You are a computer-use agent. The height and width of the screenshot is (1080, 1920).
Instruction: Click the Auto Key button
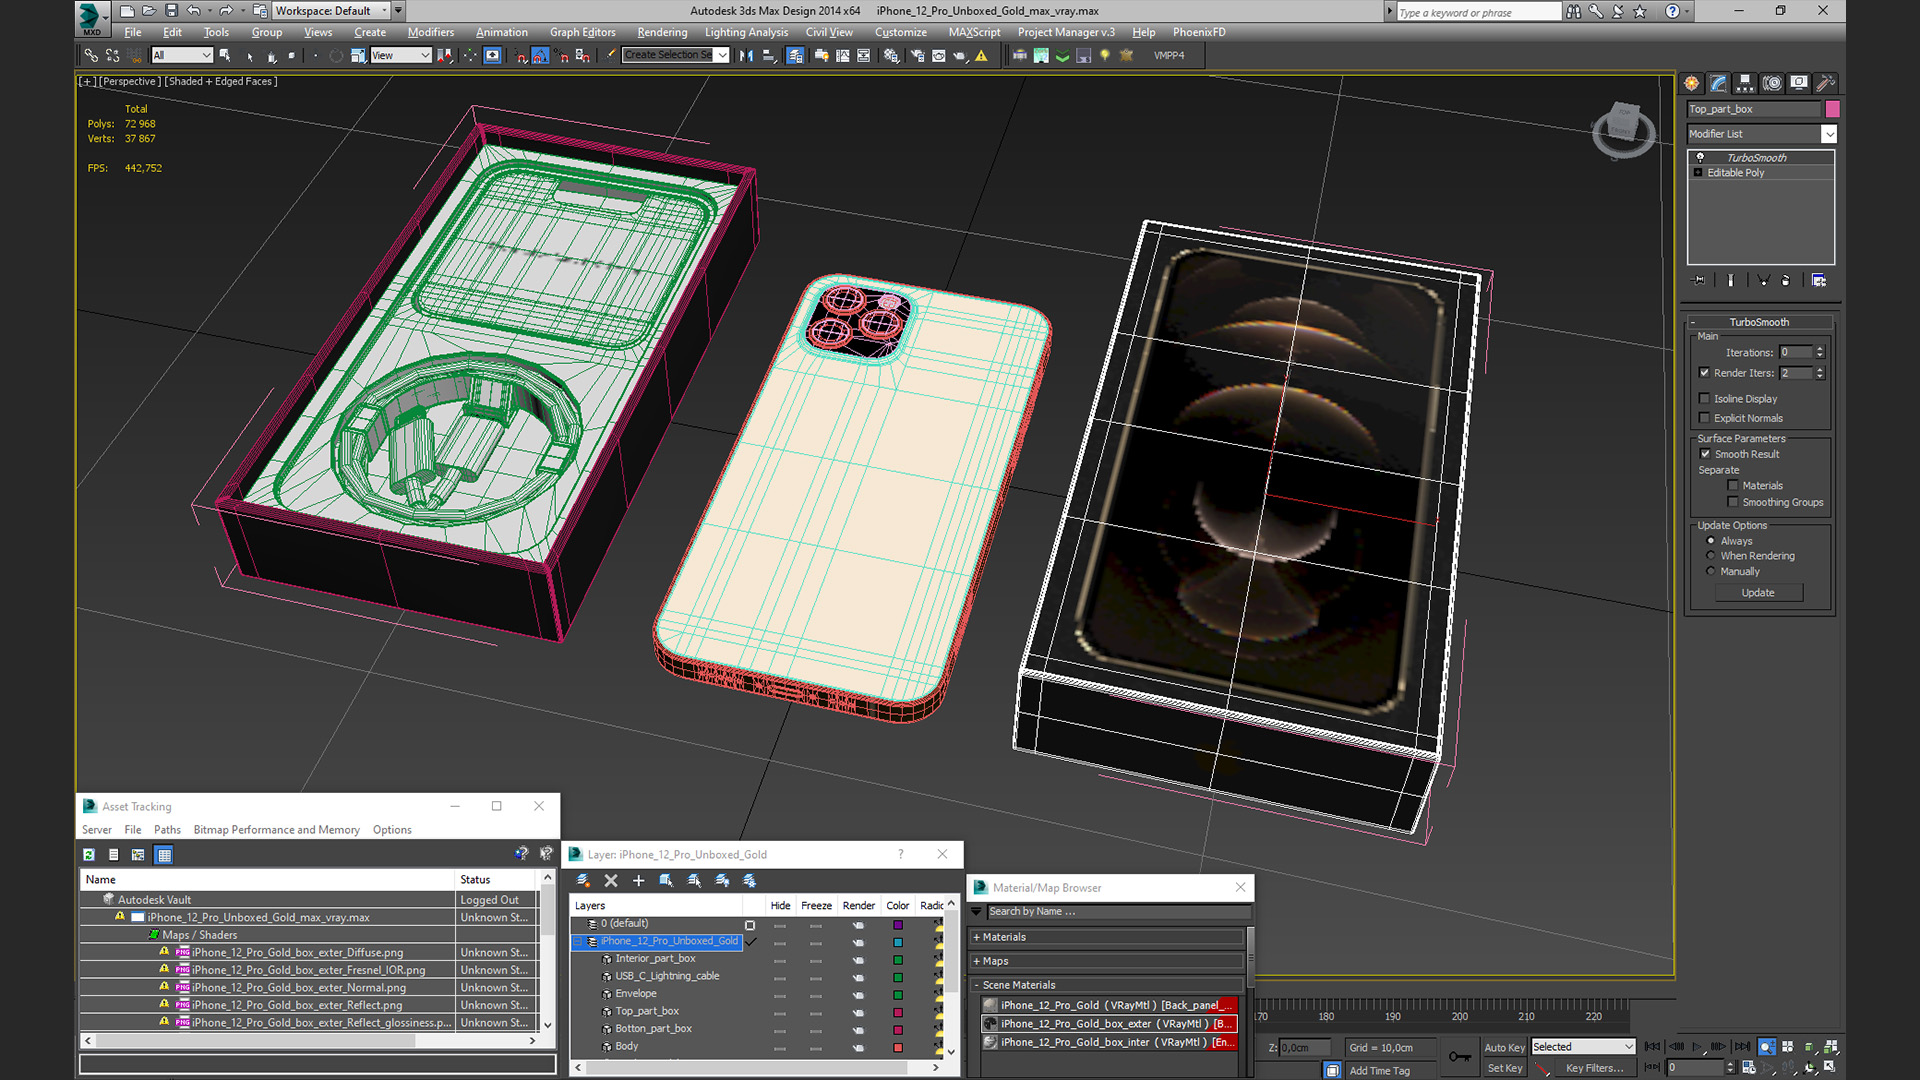1504,1047
